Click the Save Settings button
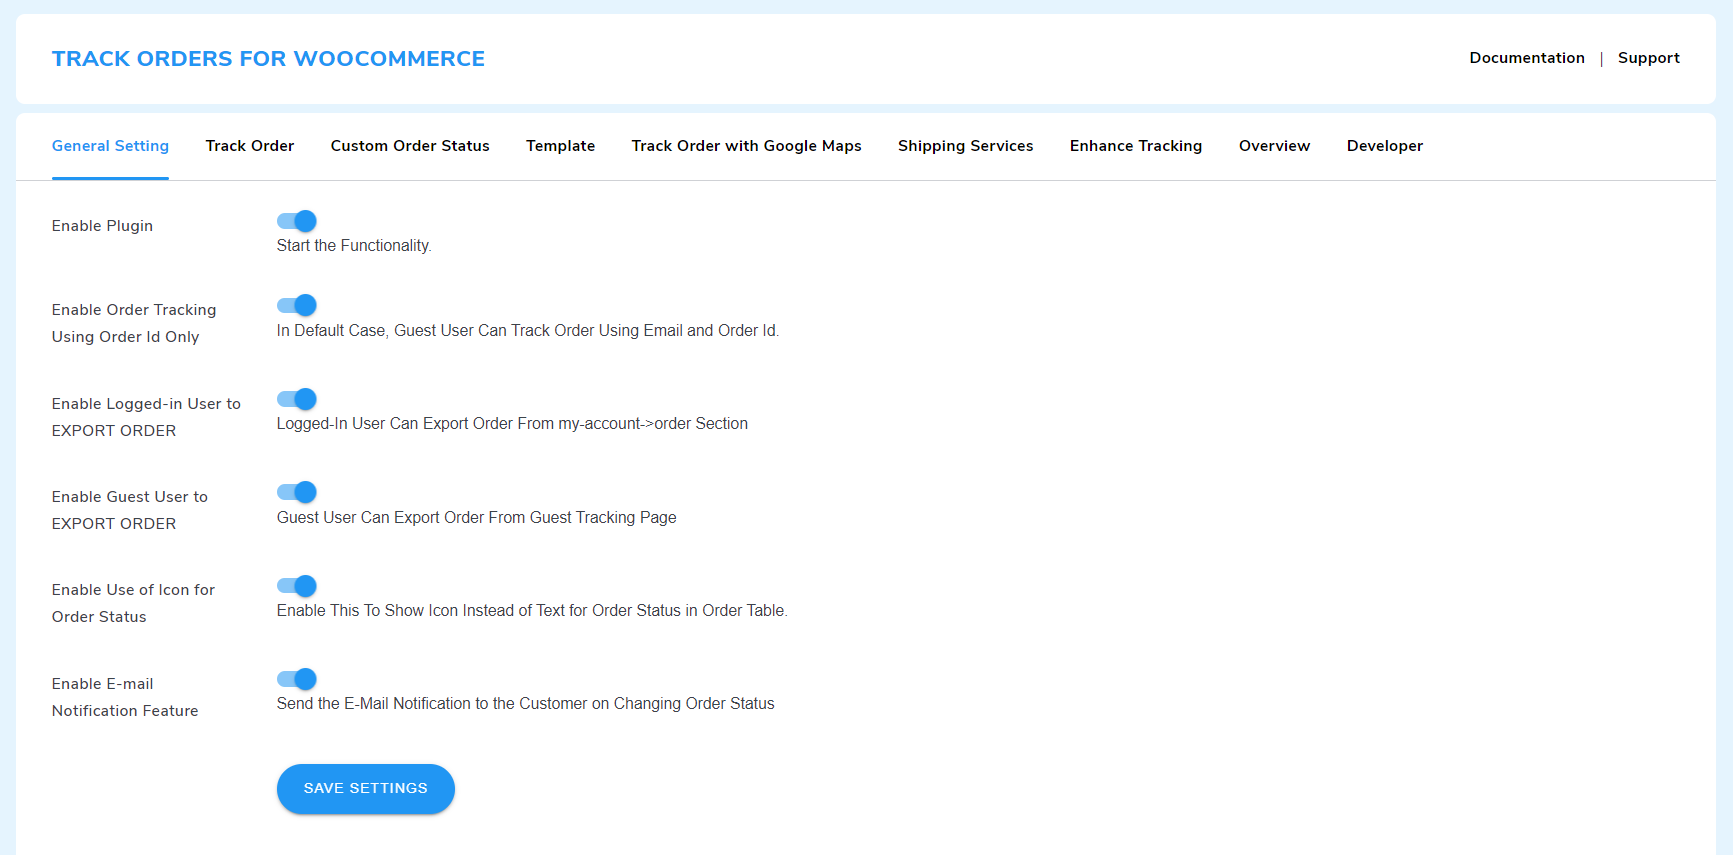This screenshot has height=855, width=1734. click(x=366, y=789)
